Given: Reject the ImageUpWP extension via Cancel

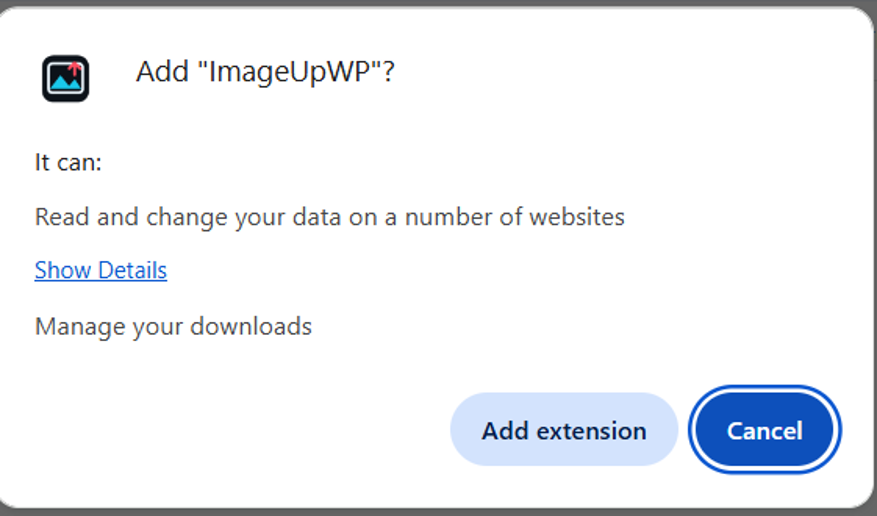Looking at the screenshot, I should (x=765, y=430).
